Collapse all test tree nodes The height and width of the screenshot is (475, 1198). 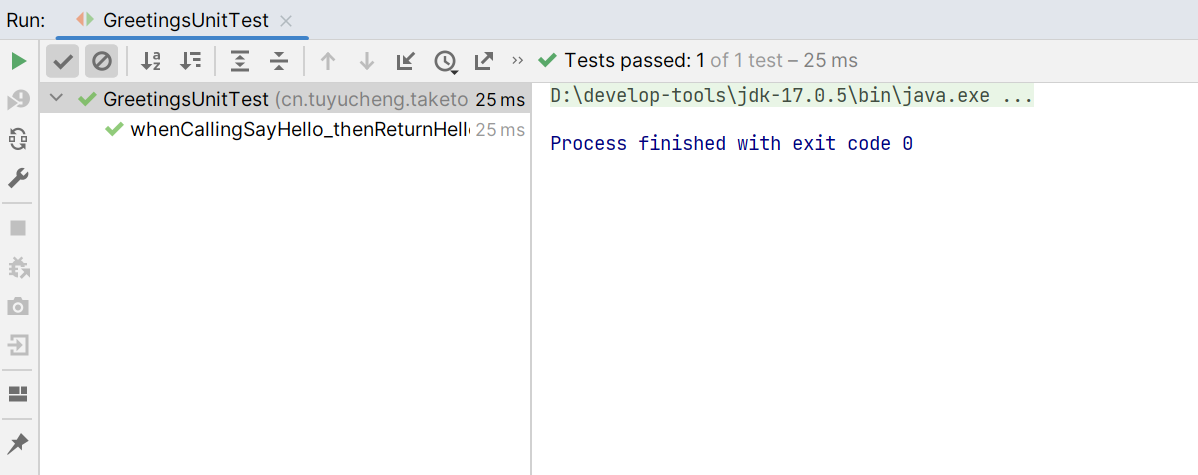280,61
